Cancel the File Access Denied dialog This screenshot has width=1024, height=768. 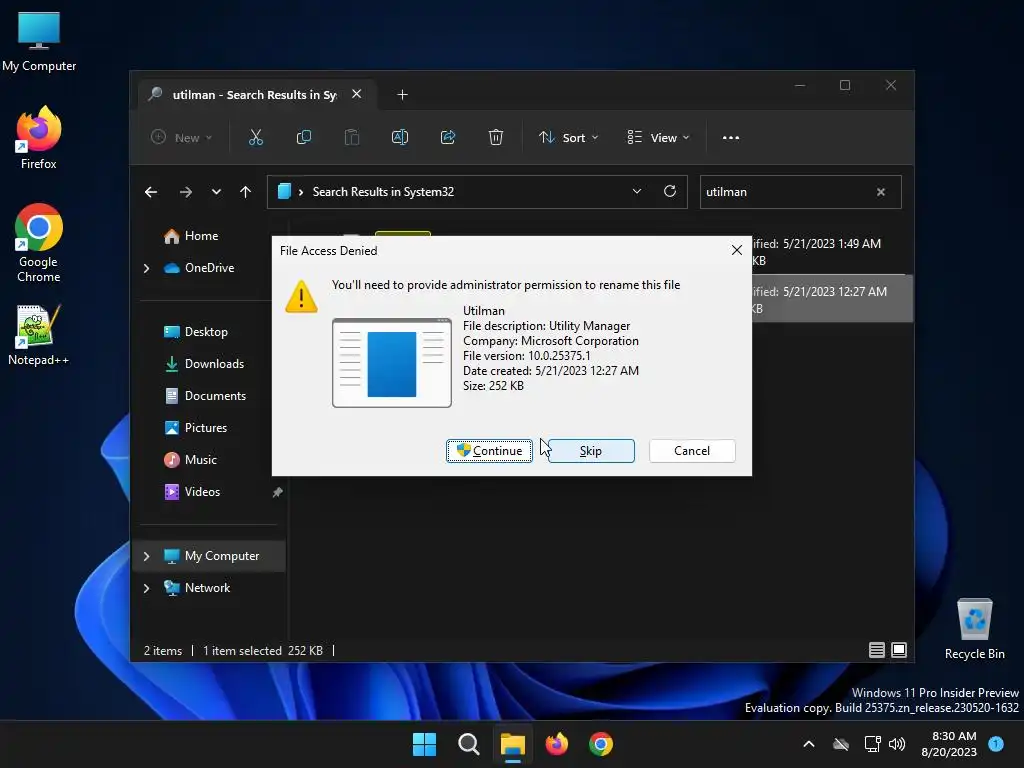pyautogui.click(x=692, y=451)
